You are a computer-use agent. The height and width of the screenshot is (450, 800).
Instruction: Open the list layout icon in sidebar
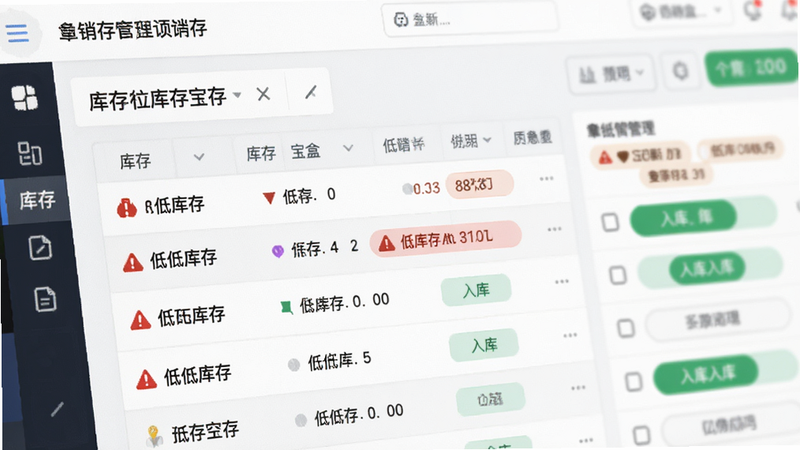(30, 153)
